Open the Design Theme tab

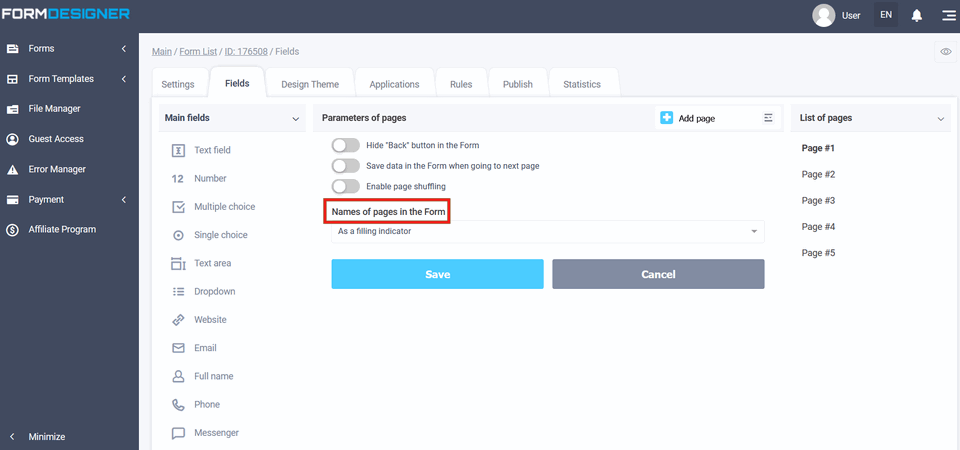pos(310,84)
